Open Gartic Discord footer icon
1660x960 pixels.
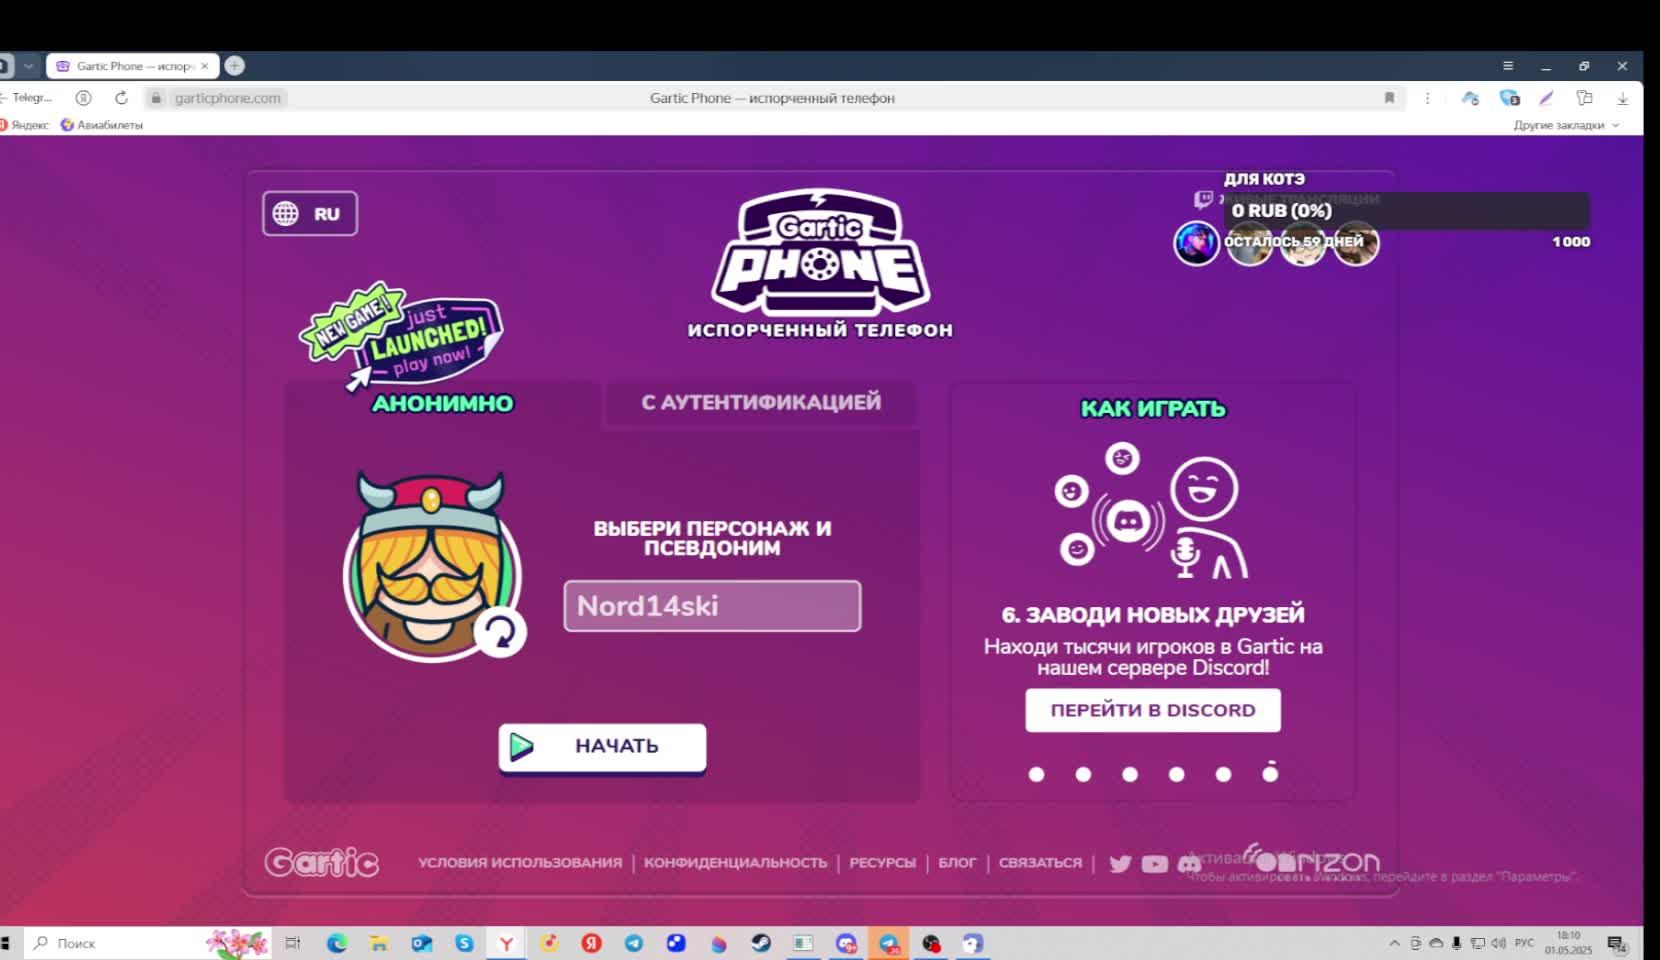pyautogui.click(x=1189, y=864)
